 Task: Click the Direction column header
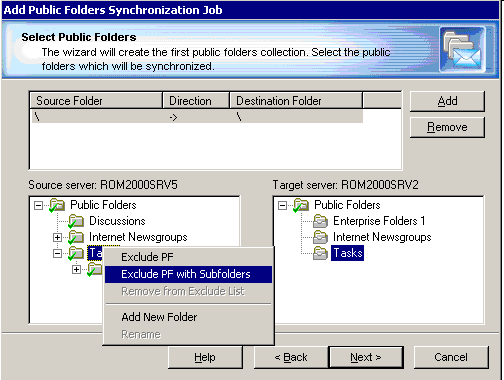point(196,101)
